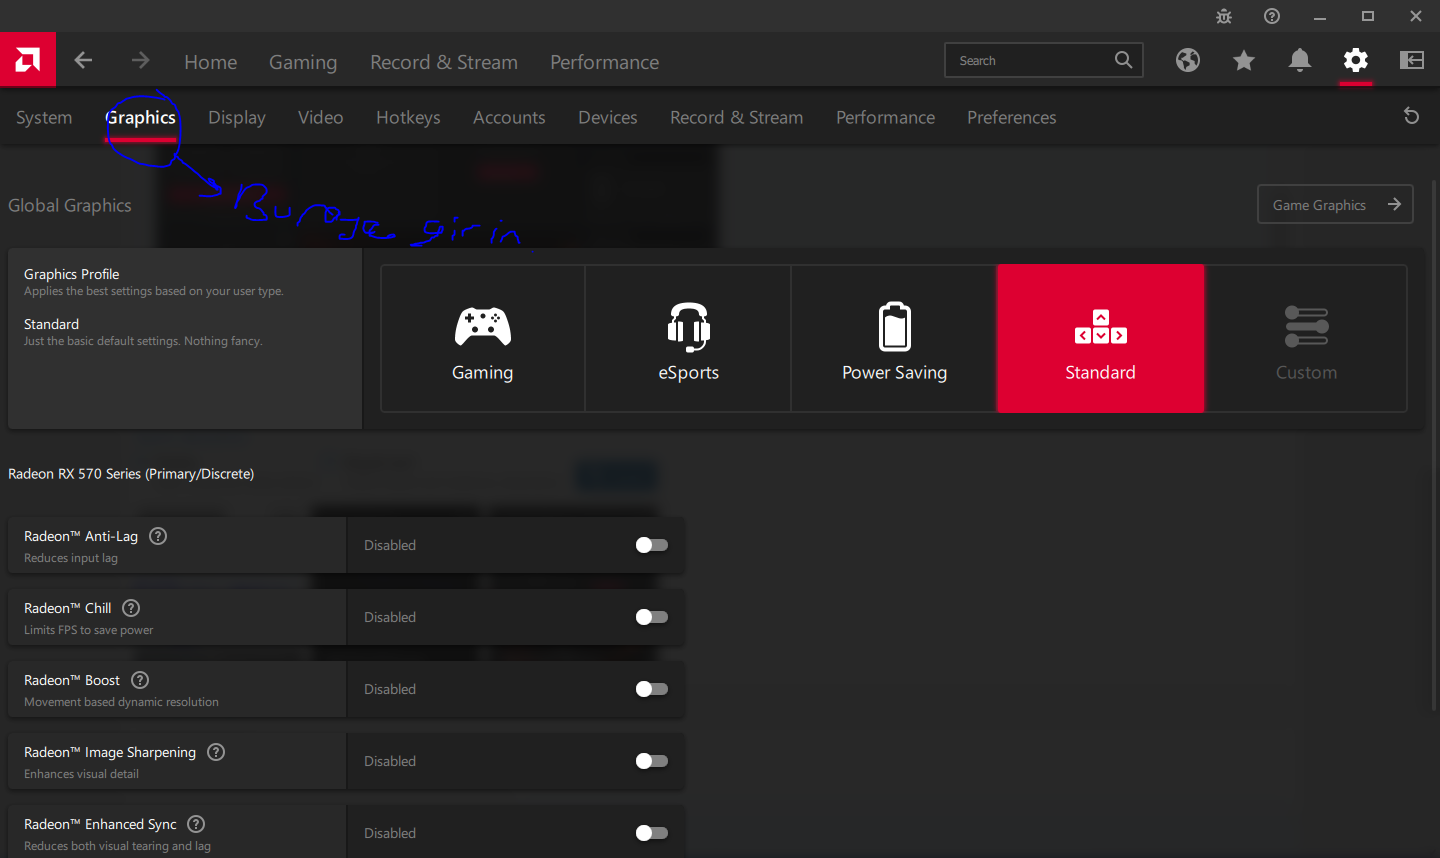Image resolution: width=1440 pixels, height=858 pixels.
Task: Open the Gaming tab in top navigation
Action: 303,62
